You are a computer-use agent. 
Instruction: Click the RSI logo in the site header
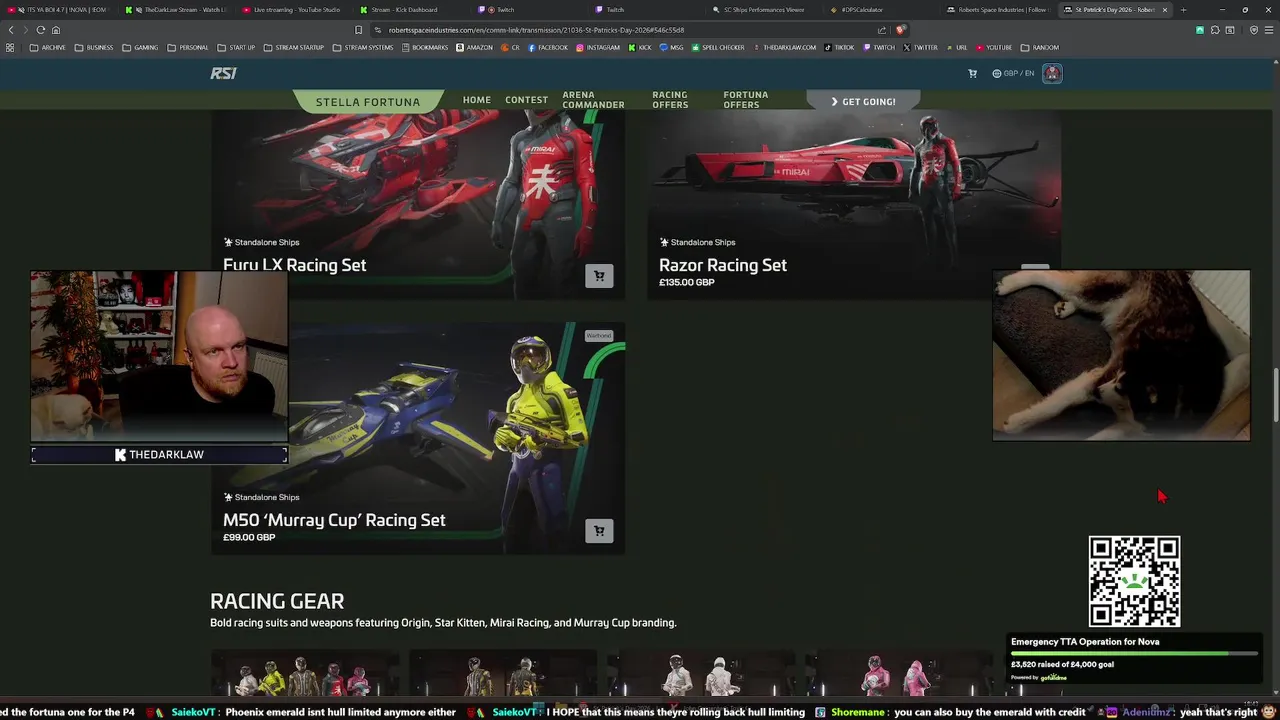(223, 73)
